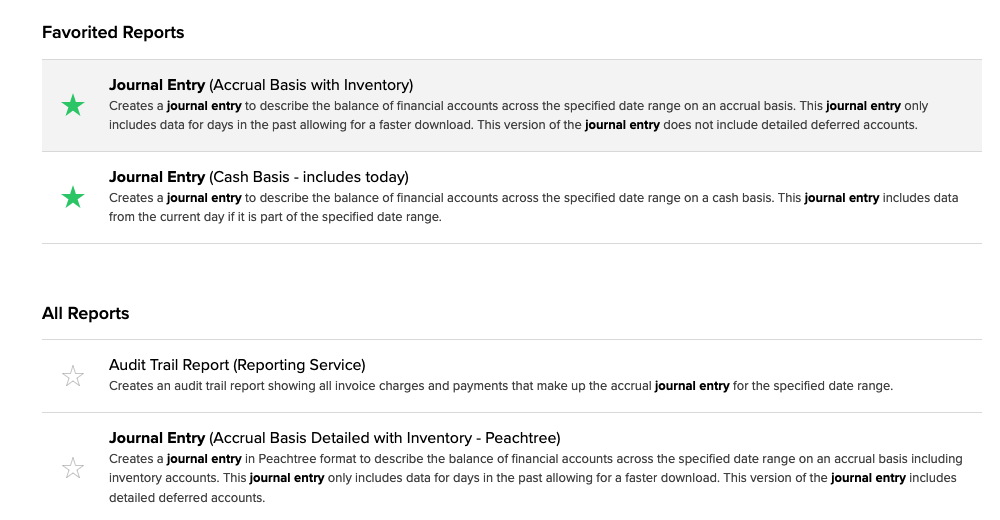Click the All Reports heading

pyautogui.click(x=86, y=313)
